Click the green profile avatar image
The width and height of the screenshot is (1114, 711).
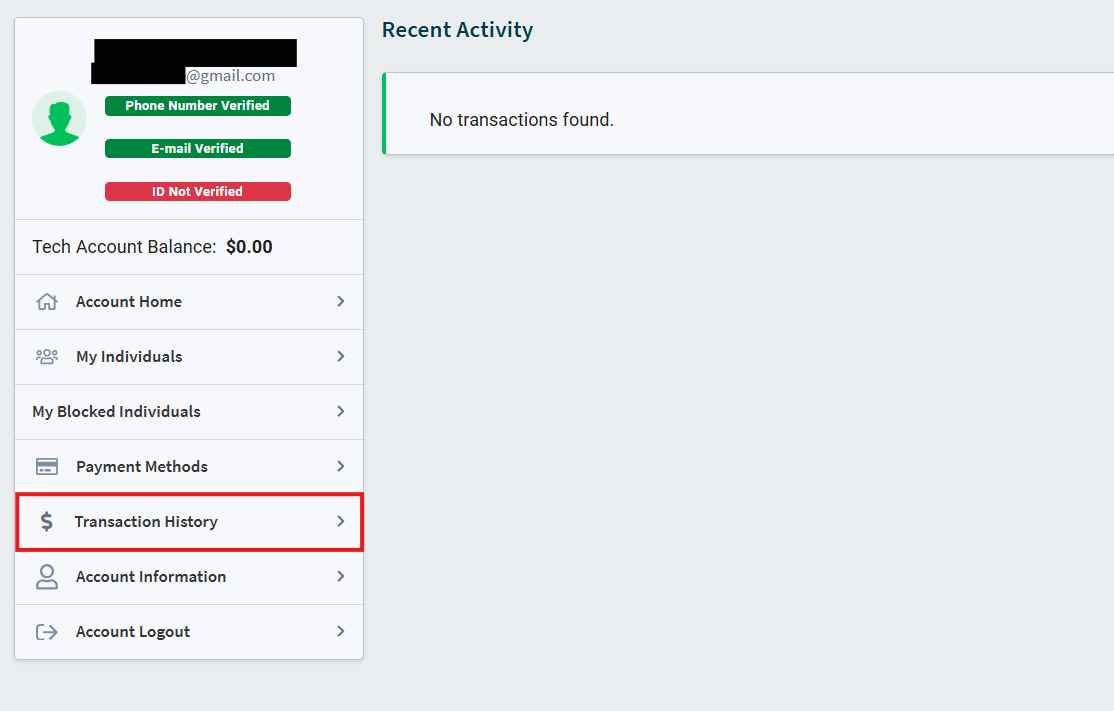pos(59,118)
